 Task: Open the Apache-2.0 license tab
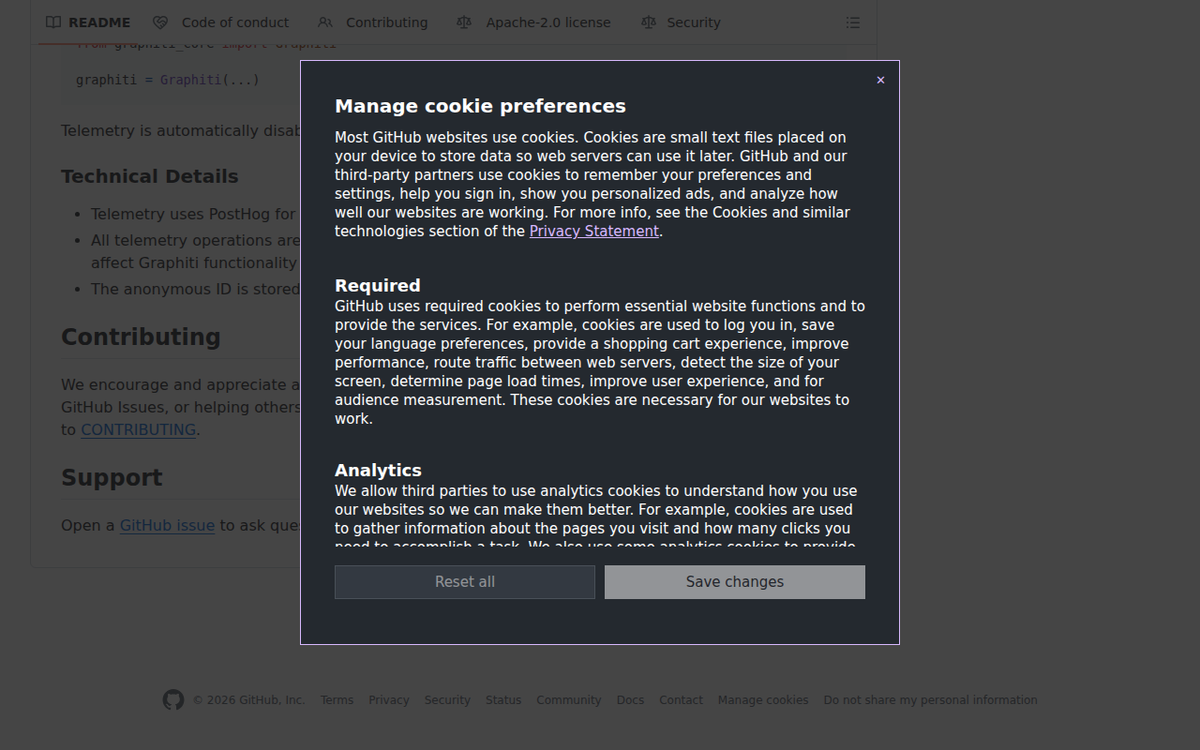coord(533,22)
